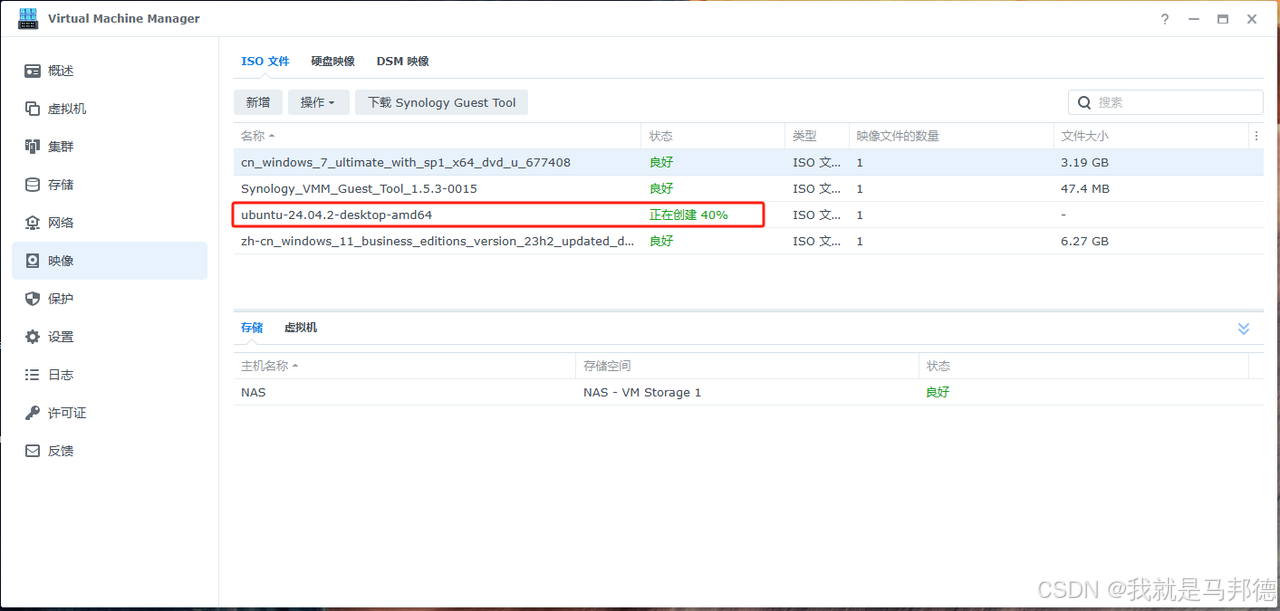Open the column options menu
The image size is (1280, 611).
pos(1256,136)
